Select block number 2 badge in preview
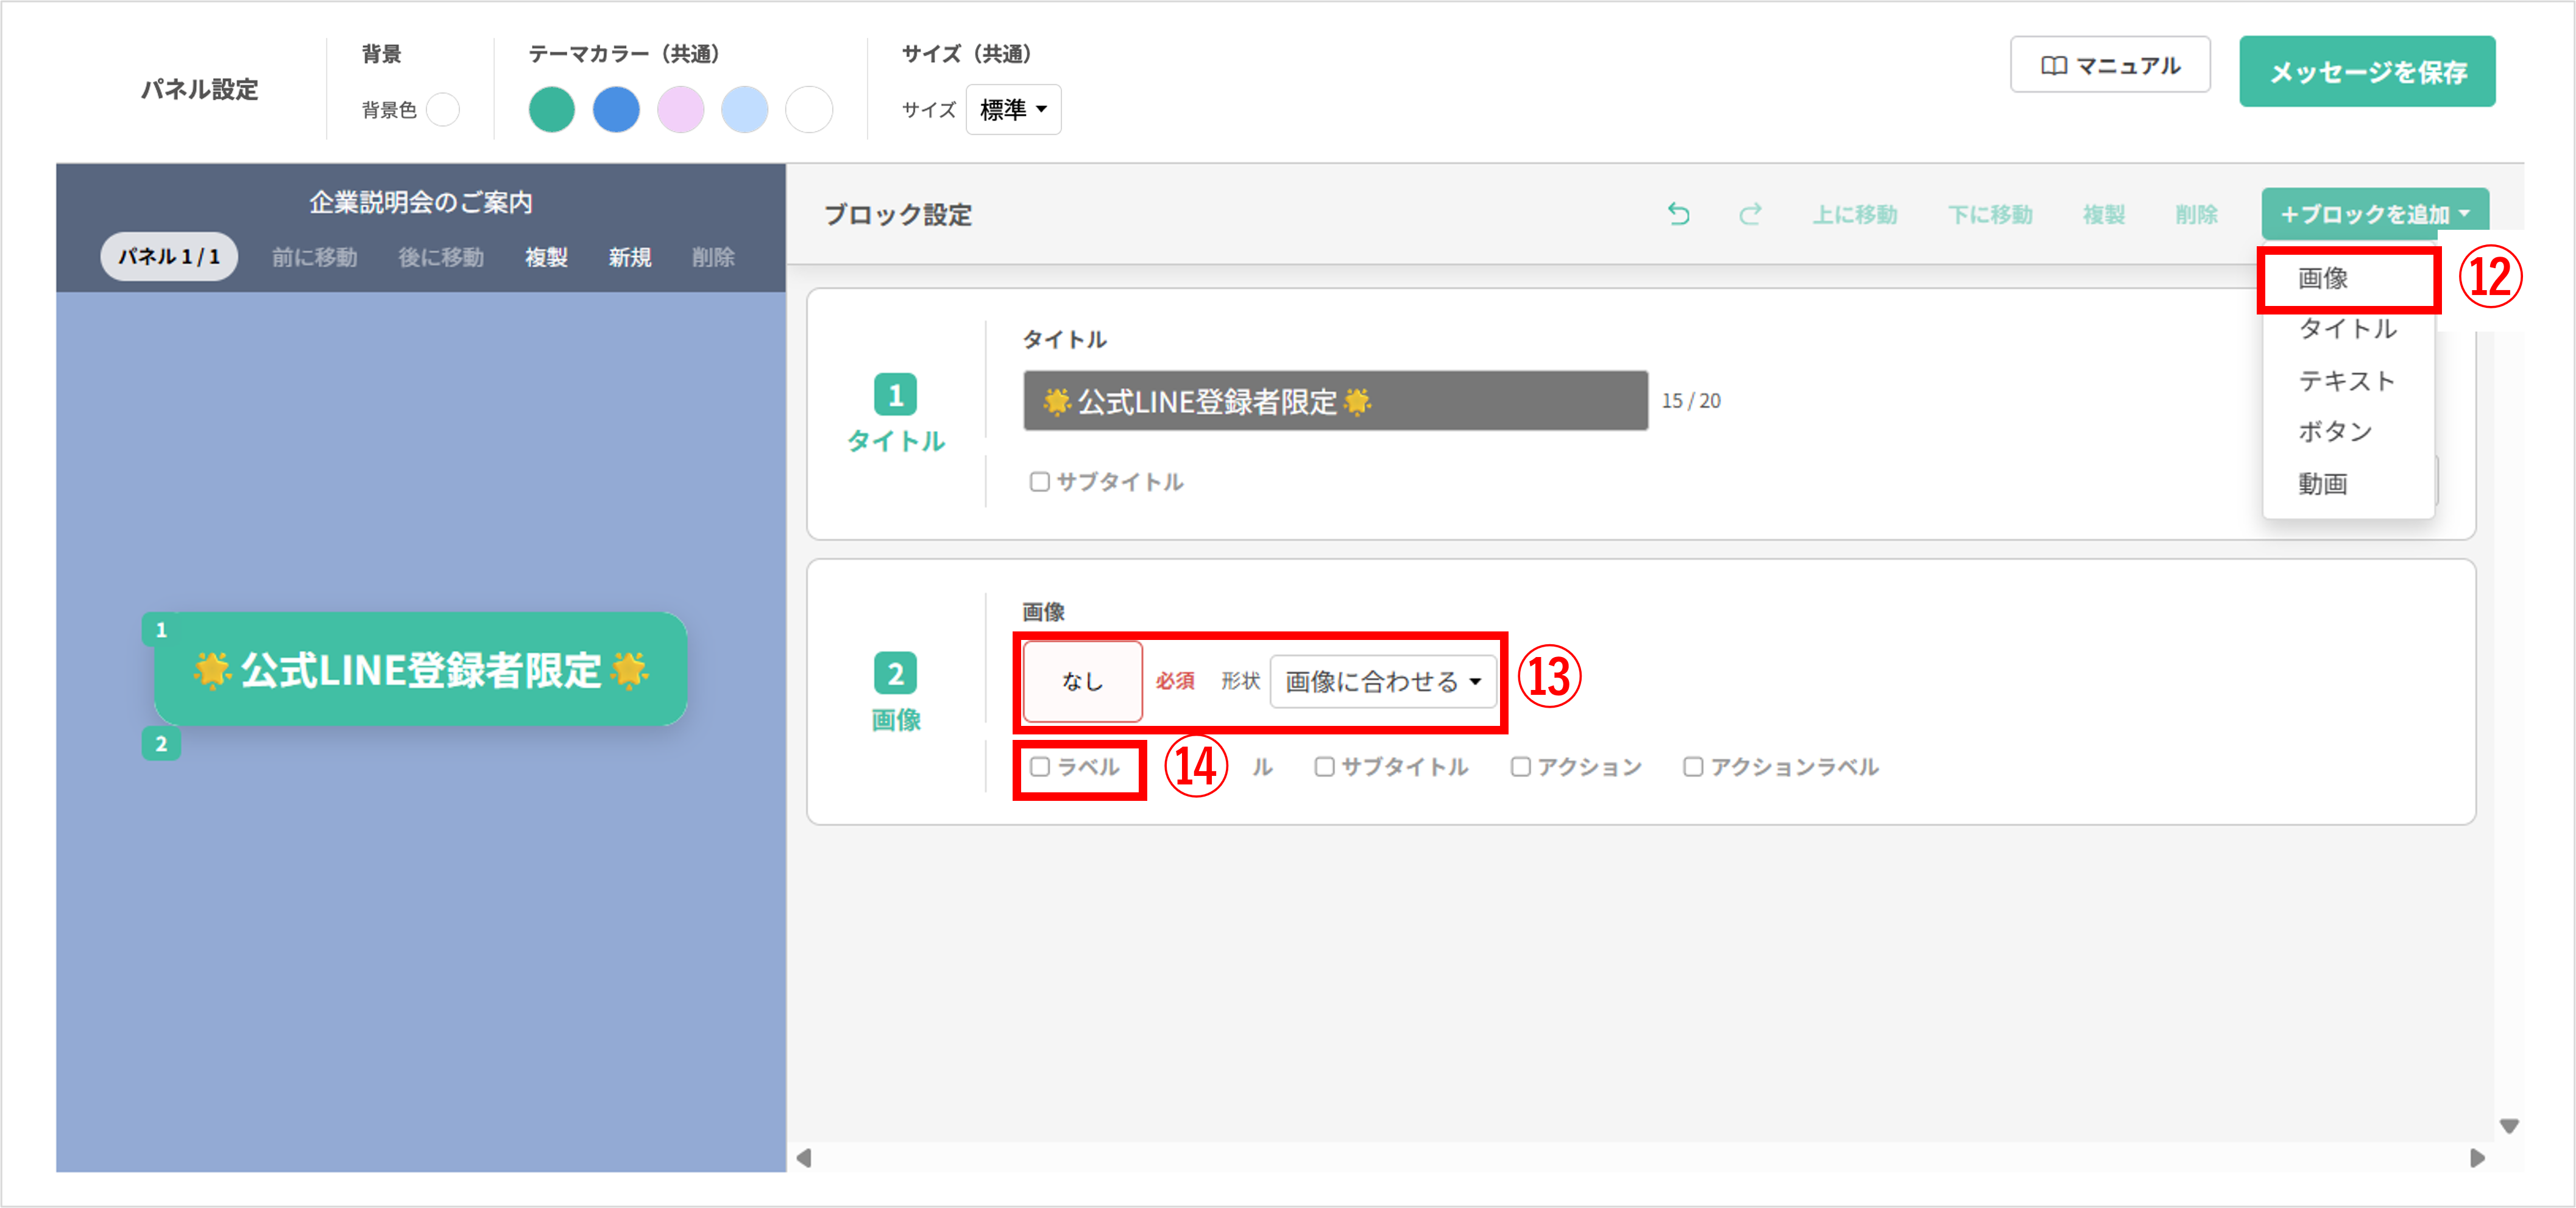This screenshot has width=2576, height=1208. [x=161, y=744]
